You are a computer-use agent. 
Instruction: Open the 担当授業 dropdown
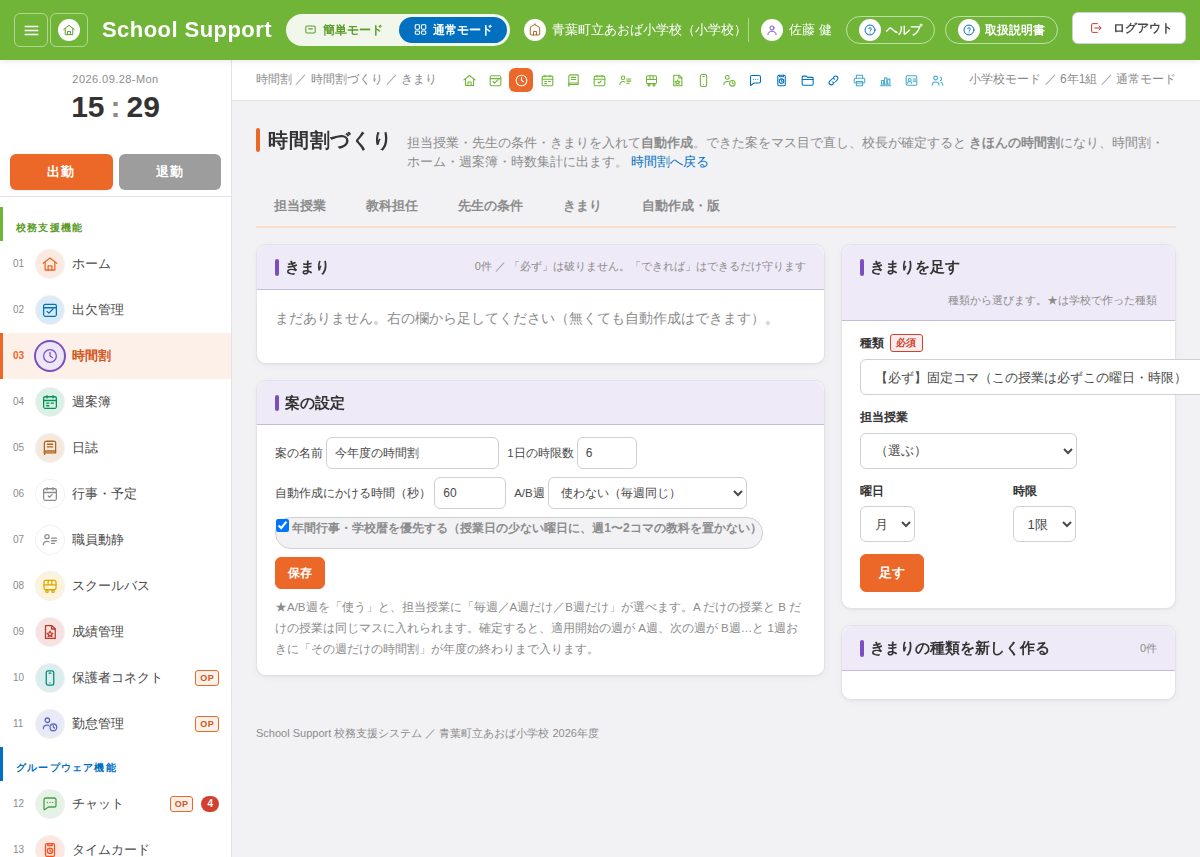click(x=968, y=451)
